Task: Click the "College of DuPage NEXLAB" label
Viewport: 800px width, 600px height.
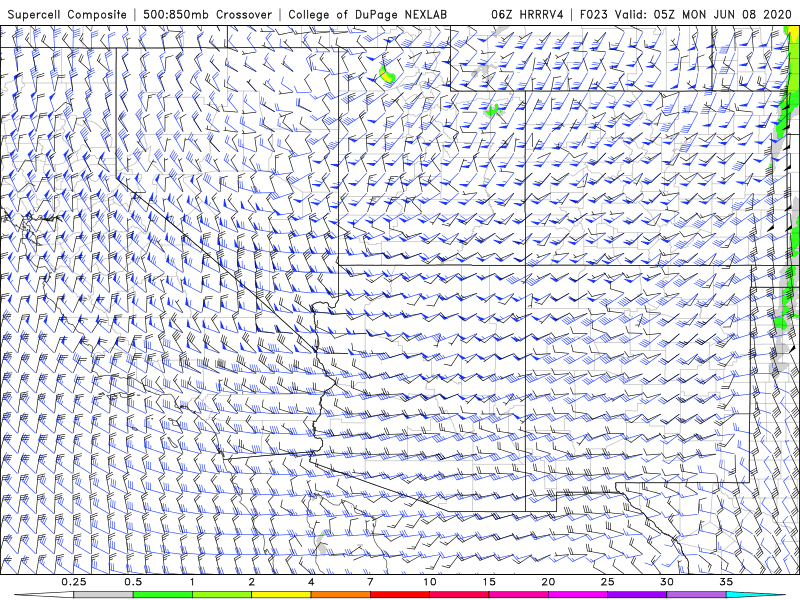Action: (367, 14)
